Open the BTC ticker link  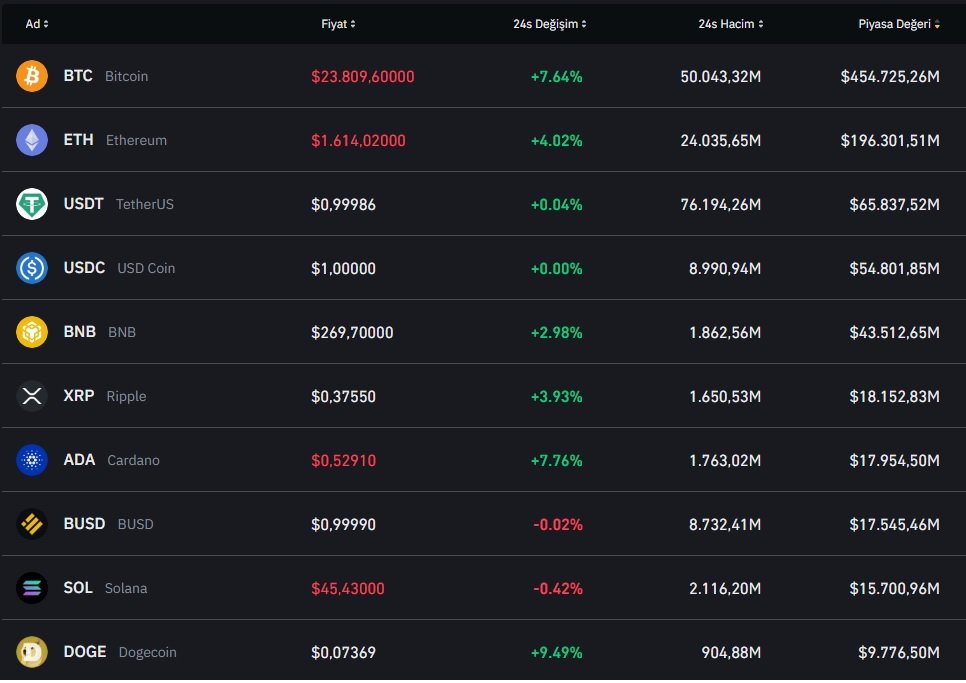78,76
